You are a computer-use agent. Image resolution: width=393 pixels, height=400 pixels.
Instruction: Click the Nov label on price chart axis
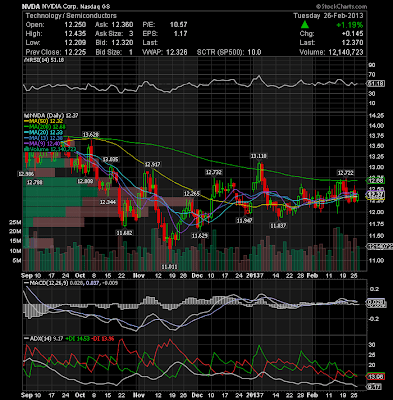click(139, 276)
